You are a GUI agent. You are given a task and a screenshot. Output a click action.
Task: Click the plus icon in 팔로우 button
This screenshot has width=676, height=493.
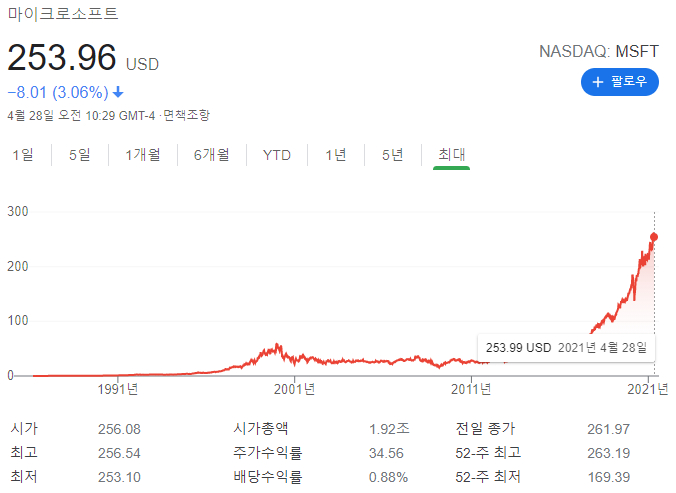pos(598,82)
